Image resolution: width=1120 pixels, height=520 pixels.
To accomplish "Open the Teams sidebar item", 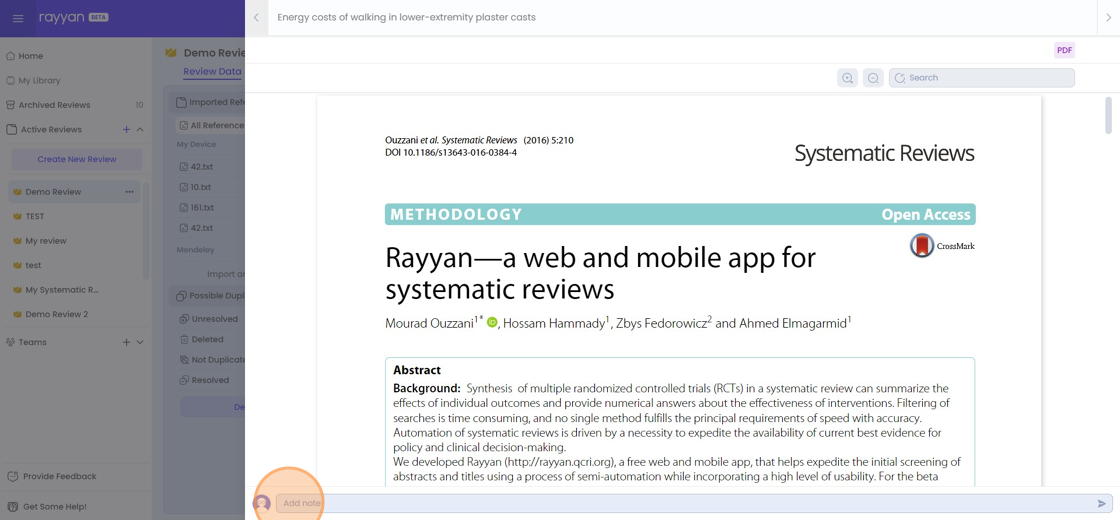I will [26, 342].
